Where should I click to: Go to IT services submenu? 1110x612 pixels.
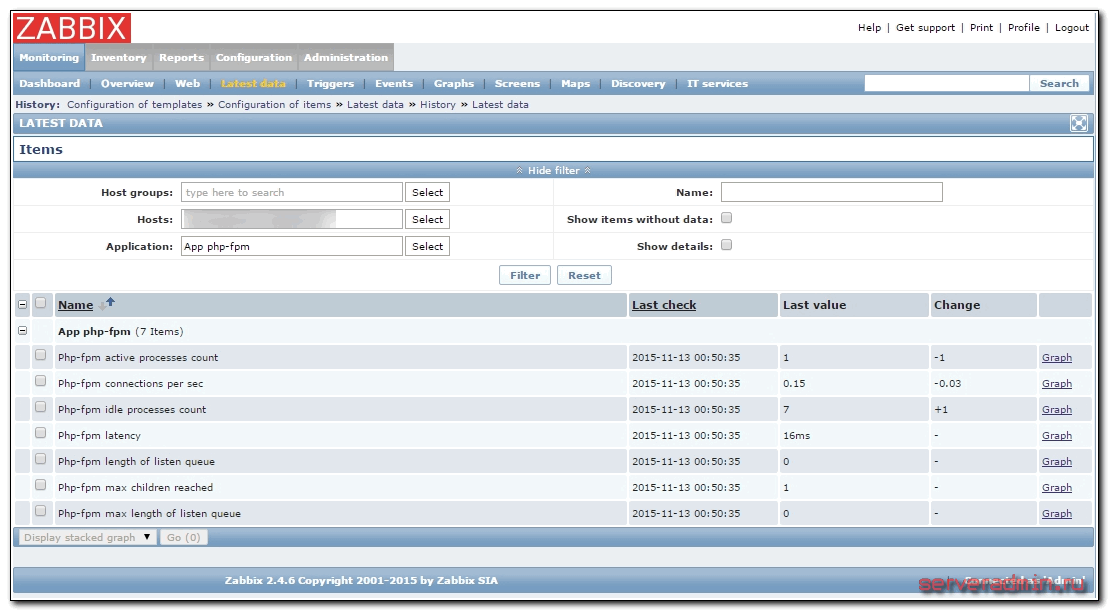point(717,83)
